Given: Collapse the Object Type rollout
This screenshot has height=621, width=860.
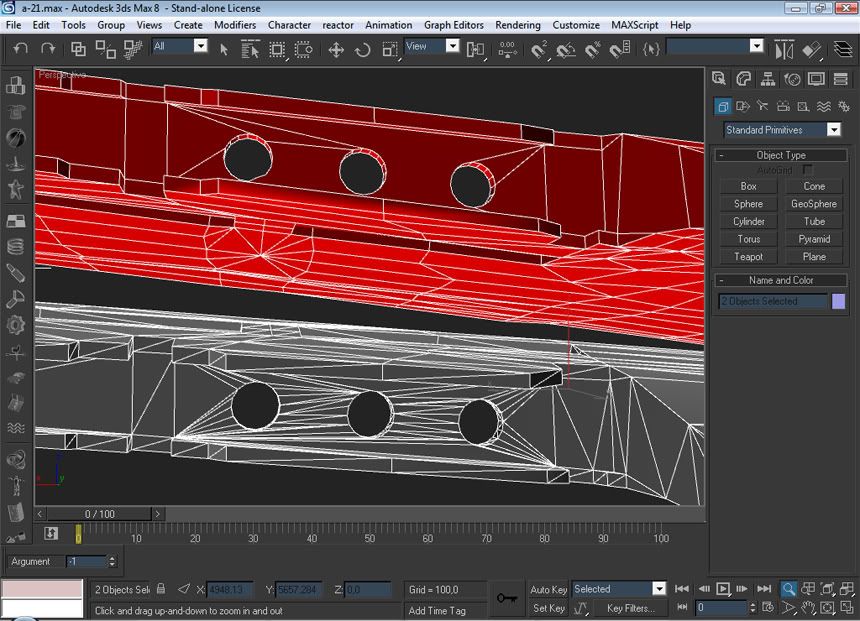Looking at the screenshot, I should click(781, 155).
